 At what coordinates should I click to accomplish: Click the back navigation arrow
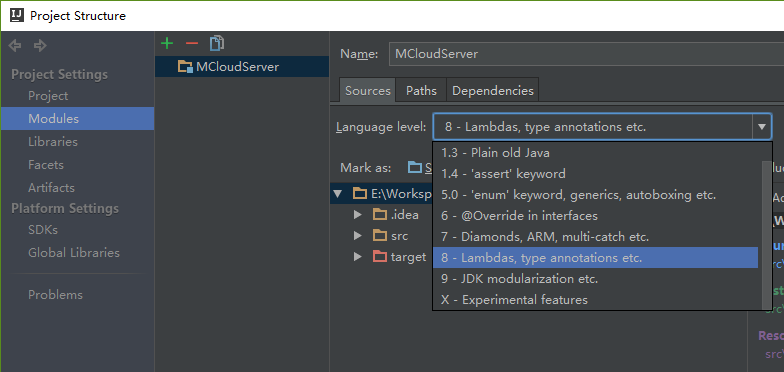tap(15, 46)
